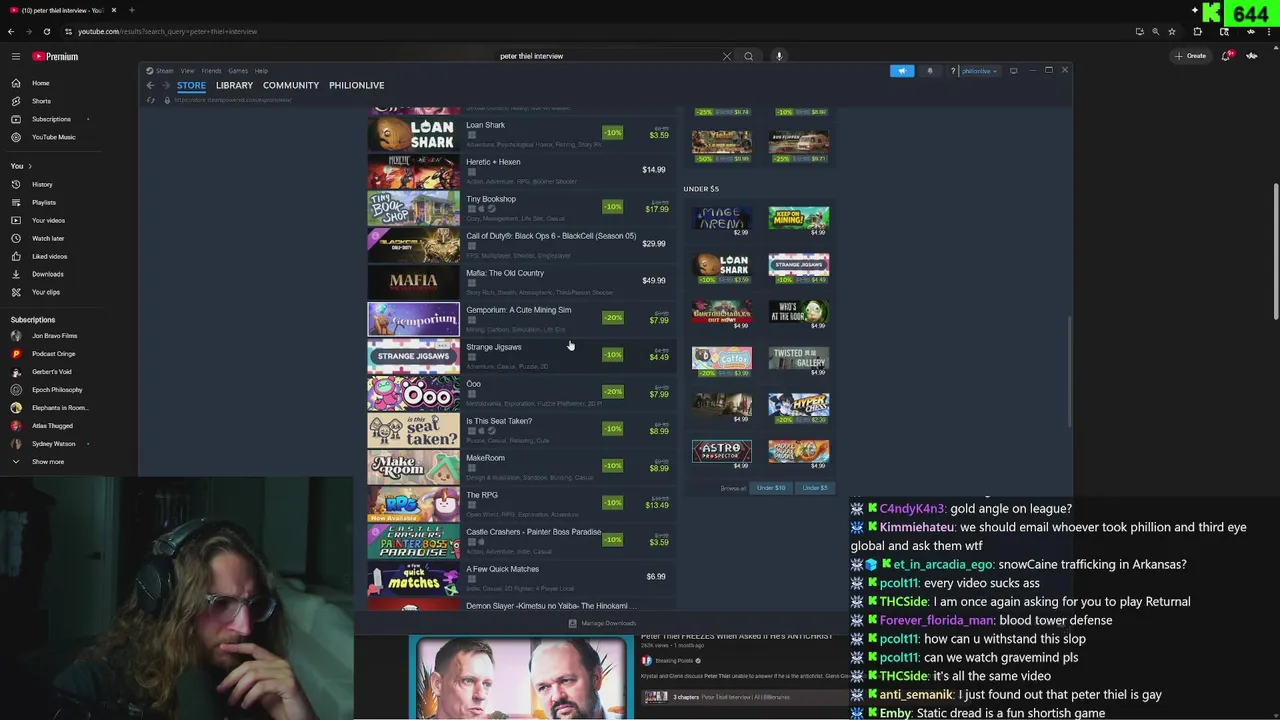Image resolution: width=1280 pixels, height=720 pixels.
Task: Open PHILIONLIVE profile tab in Steam
Action: pyautogui.click(x=357, y=85)
